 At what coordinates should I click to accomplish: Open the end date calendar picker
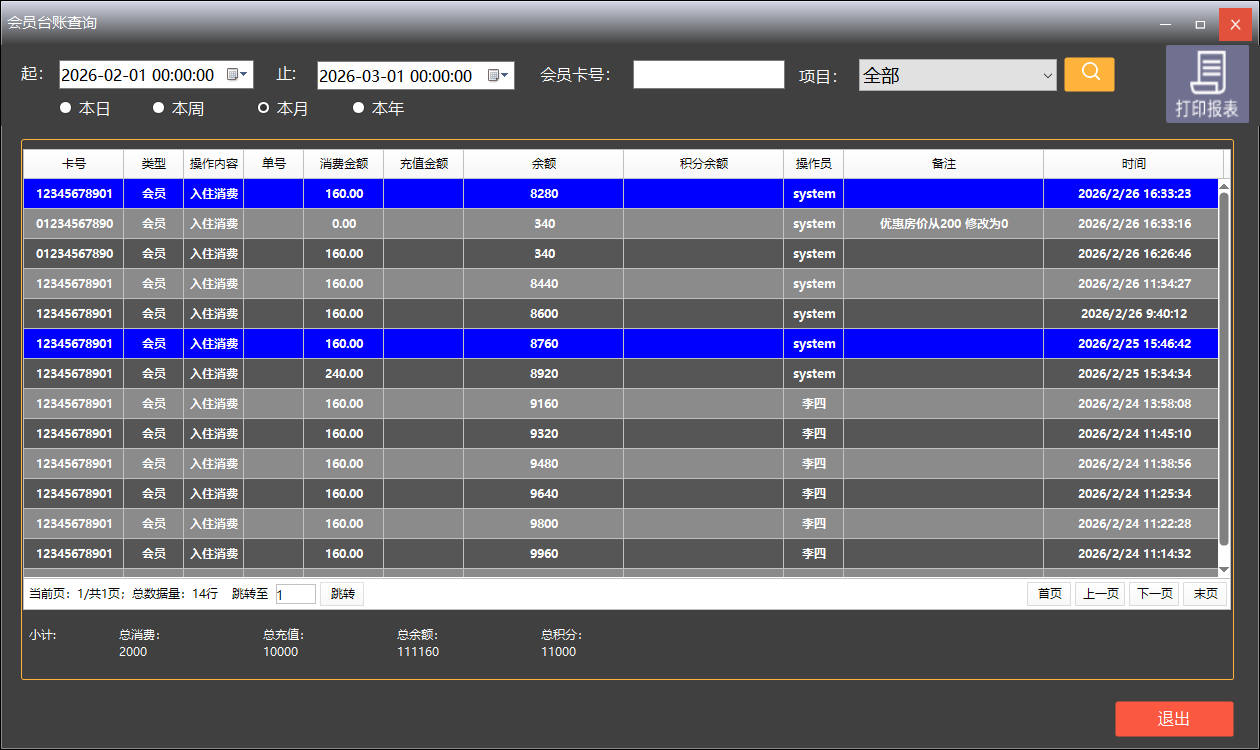498,76
